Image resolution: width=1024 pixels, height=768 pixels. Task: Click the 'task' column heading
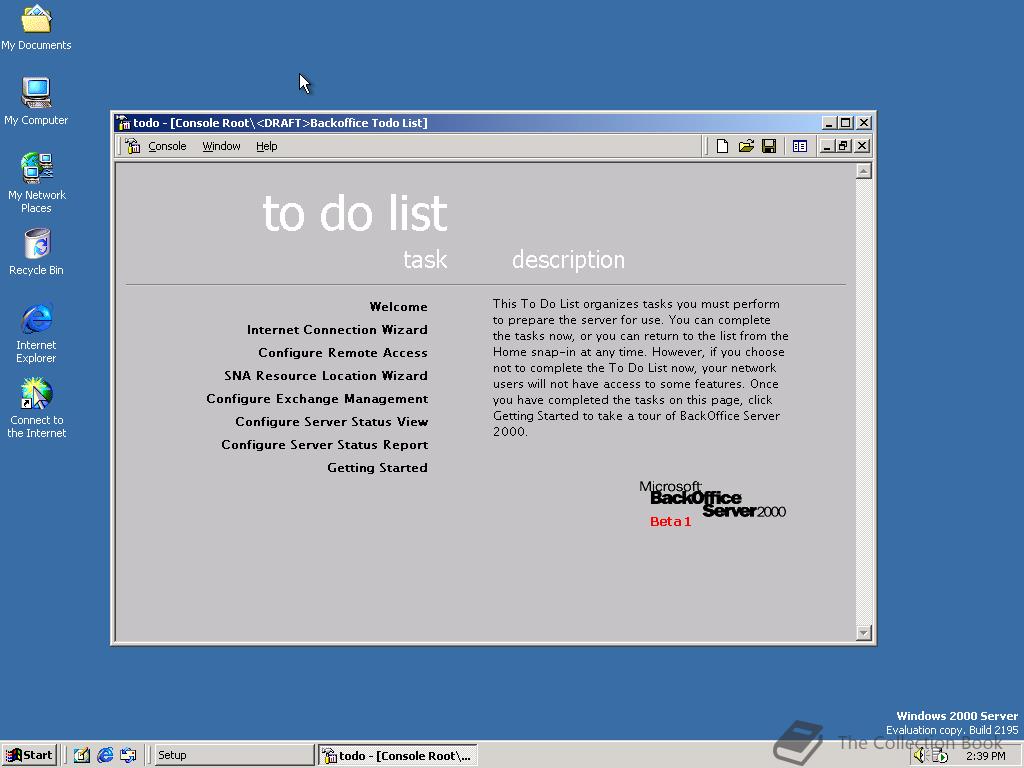[x=425, y=260]
